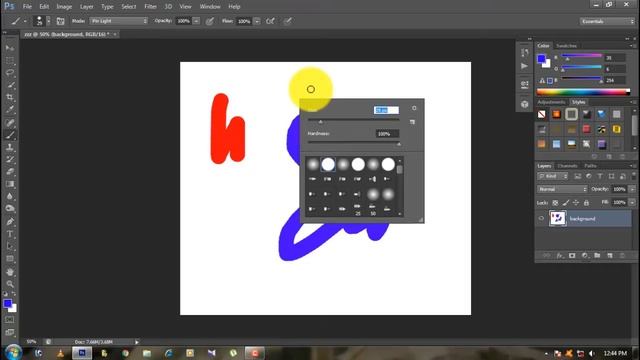Enable airbrush-style build-up
Image resolution: width=640 pixels, height=360 pixels.
(270, 21)
